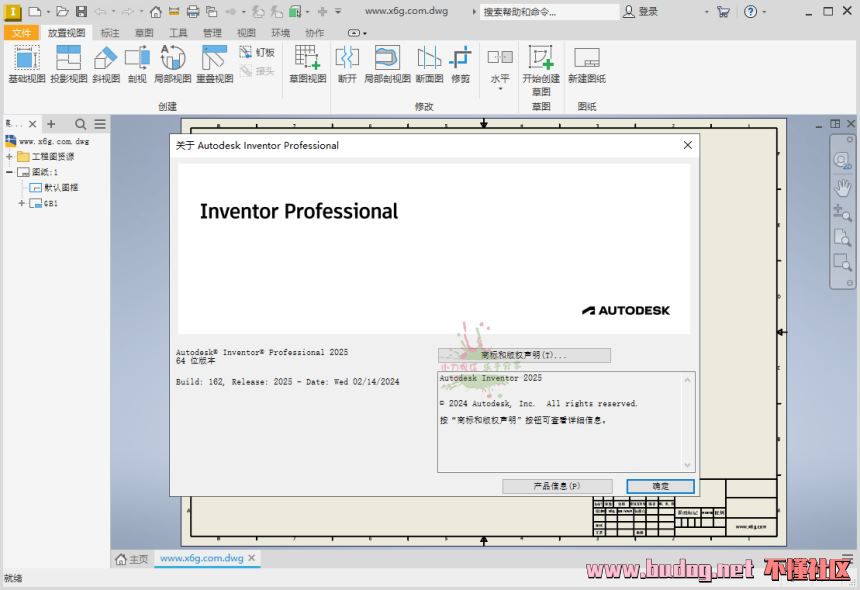
Task: Close the model browser tab
Action: pyautogui.click(x=32, y=124)
